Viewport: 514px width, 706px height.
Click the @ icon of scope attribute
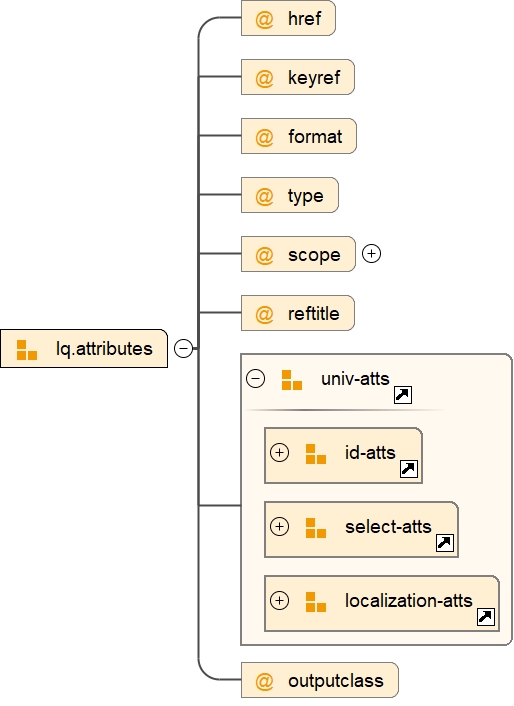[264, 255]
